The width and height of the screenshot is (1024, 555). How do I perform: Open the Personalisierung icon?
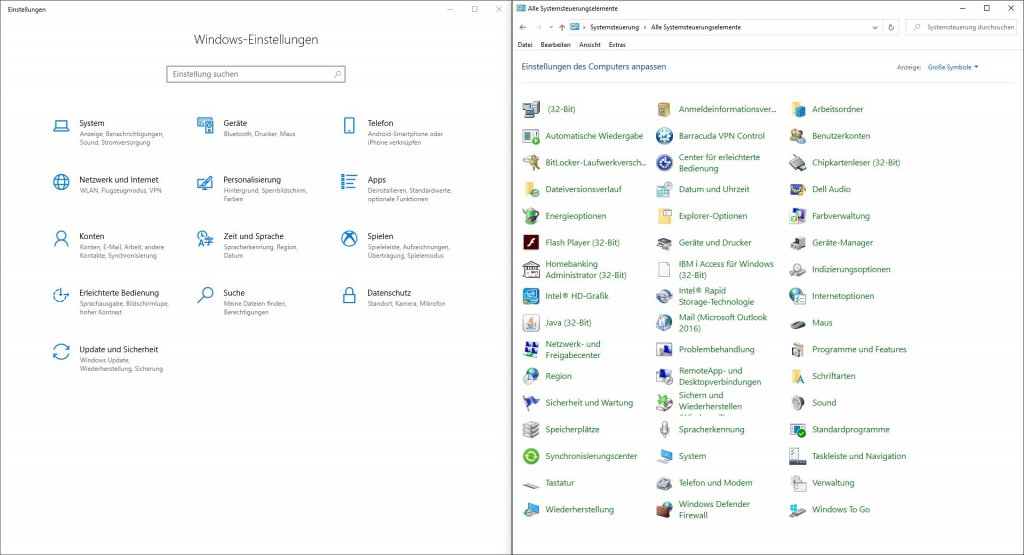(205, 182)
